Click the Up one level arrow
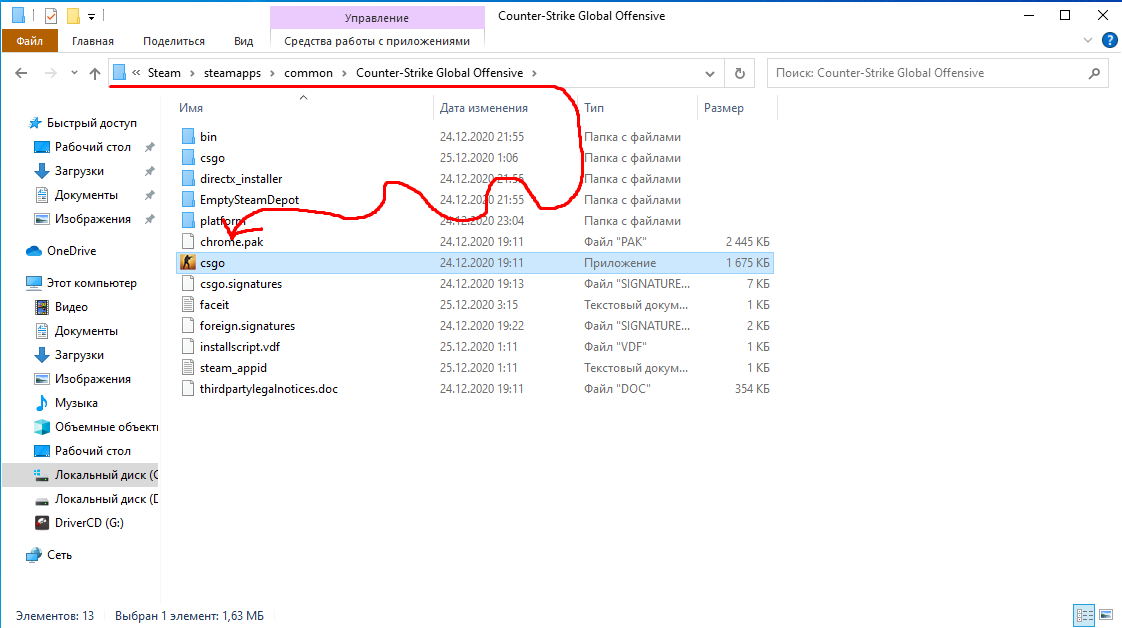1122x628 pixels. point(94,73)
